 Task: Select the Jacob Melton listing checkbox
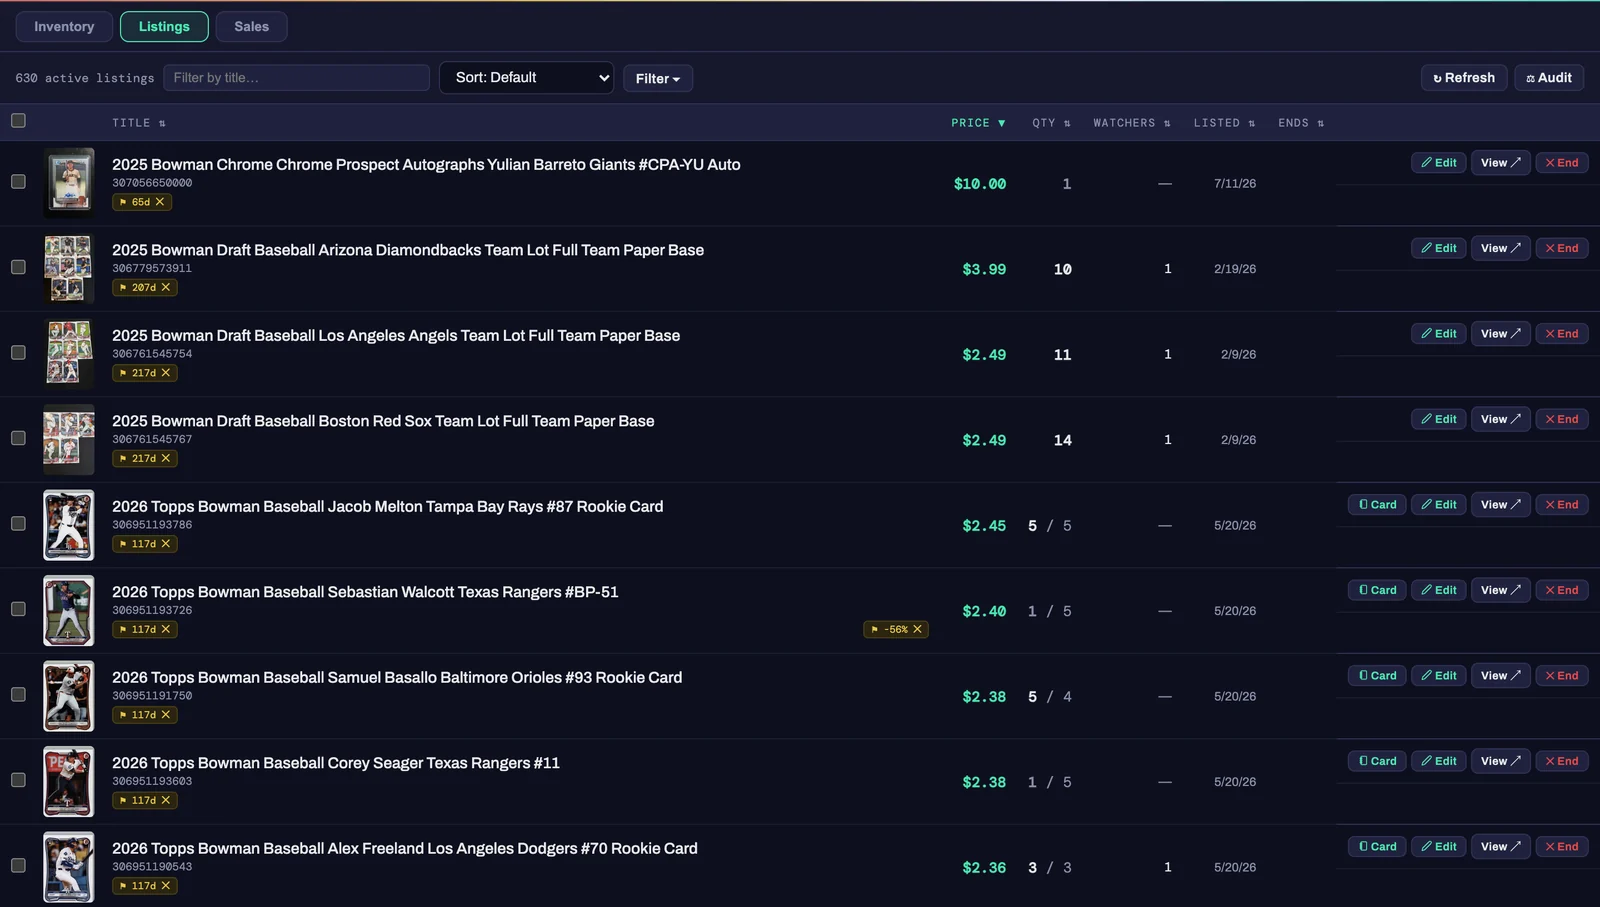pos(18,524)
